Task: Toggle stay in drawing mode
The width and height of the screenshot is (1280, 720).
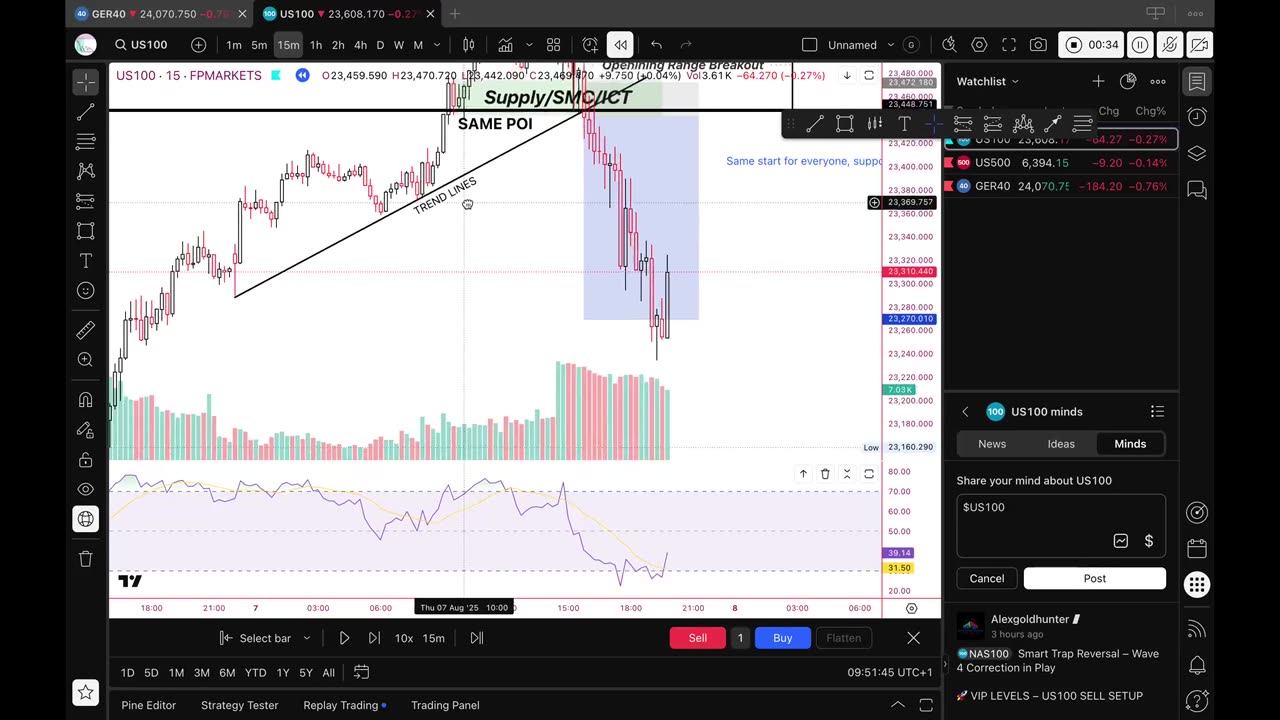Action: click(86, 430)
